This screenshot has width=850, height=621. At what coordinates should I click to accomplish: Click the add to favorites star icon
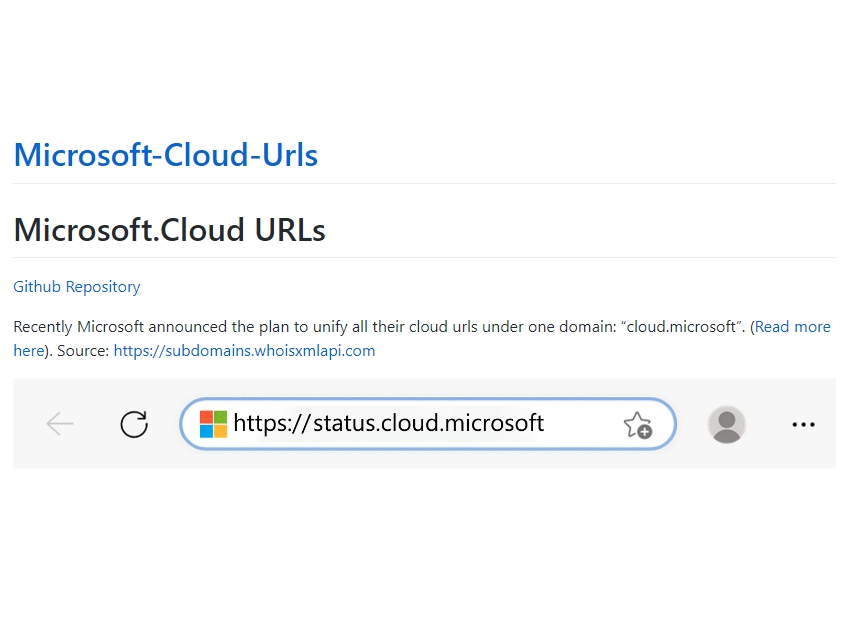(x=638, y=425)
